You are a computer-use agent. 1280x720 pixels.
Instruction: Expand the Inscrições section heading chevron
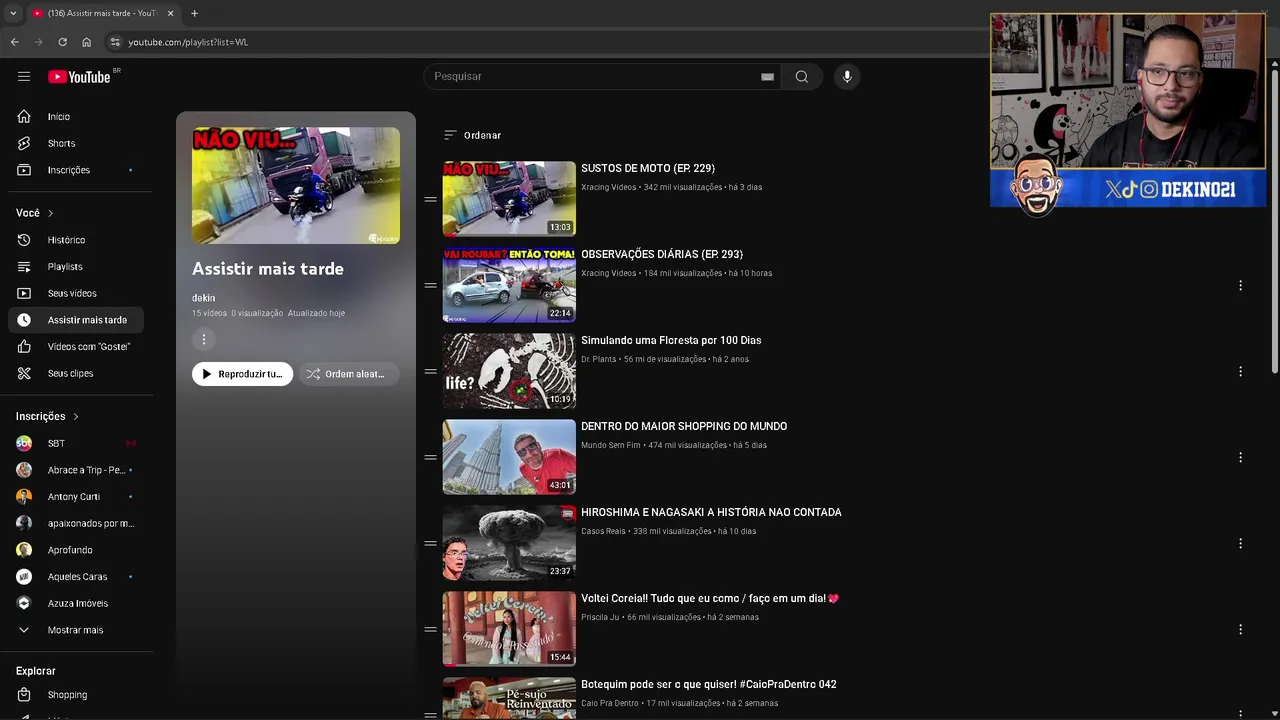(75, 416)
